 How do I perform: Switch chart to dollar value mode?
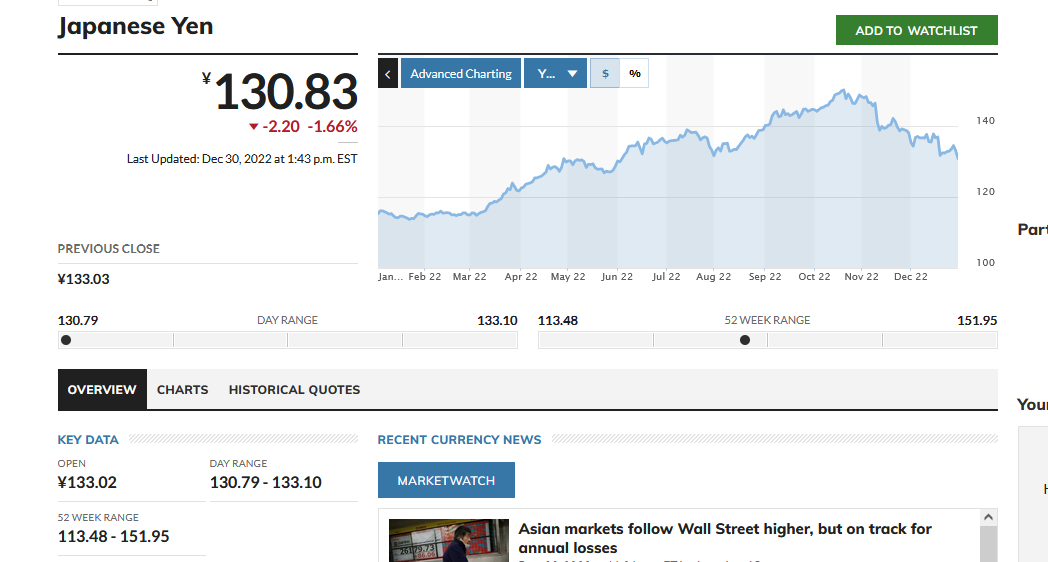tap(605, 74)
